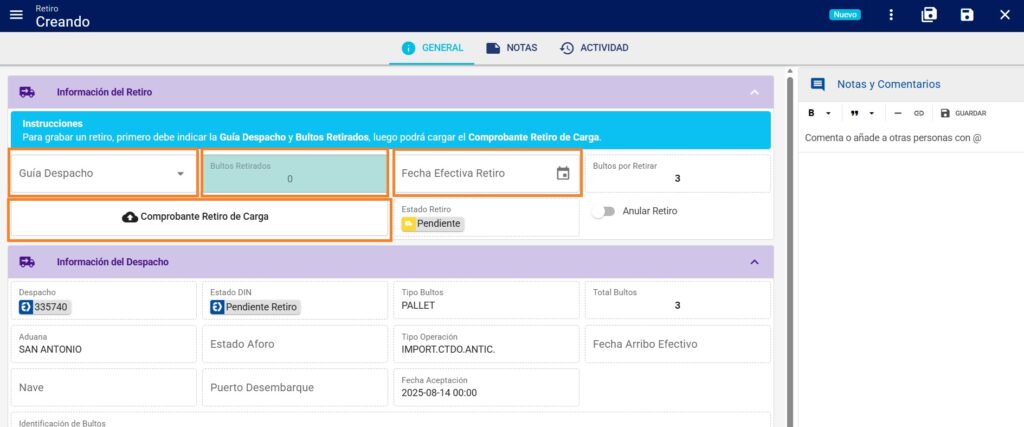Viewport: 1024px width, 427px height.
Task: Open the hamburger navigation menu
Action: pyautogui.click(x=16, y=15)
